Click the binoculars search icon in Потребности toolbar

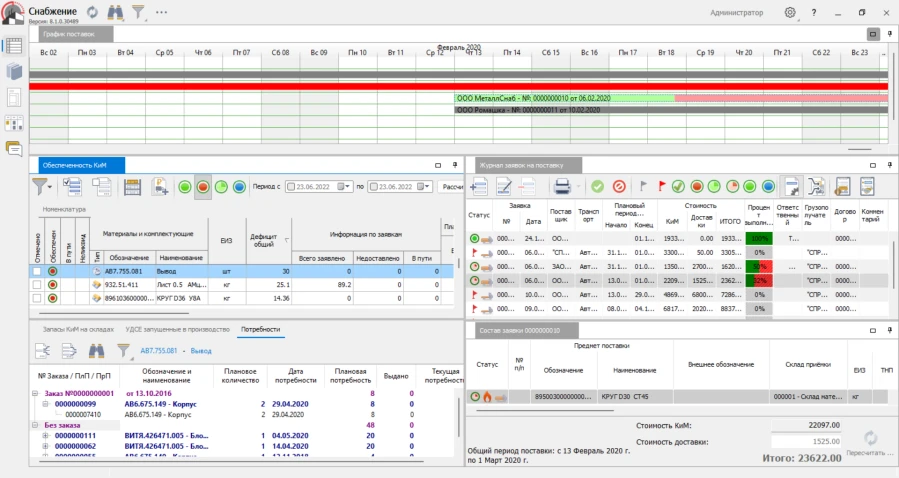pyautogui.click(x=97, y=350)
